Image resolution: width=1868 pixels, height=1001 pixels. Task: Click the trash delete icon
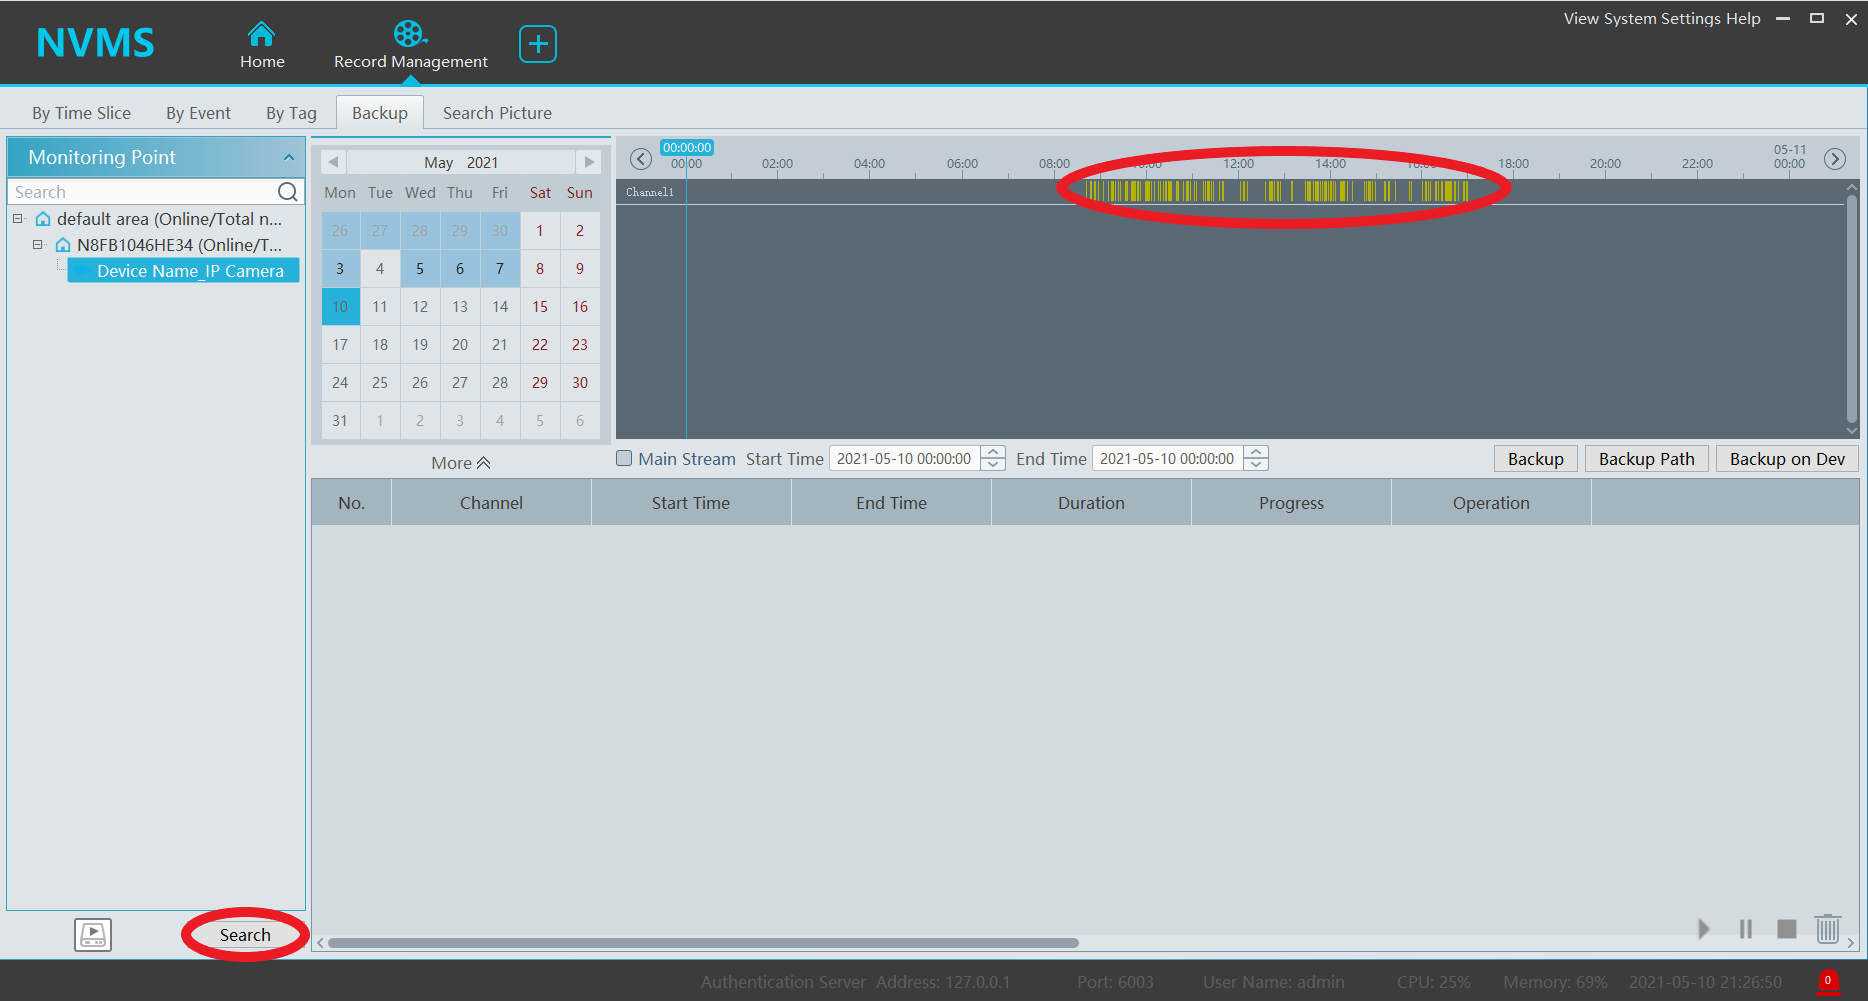point(1827,929)
